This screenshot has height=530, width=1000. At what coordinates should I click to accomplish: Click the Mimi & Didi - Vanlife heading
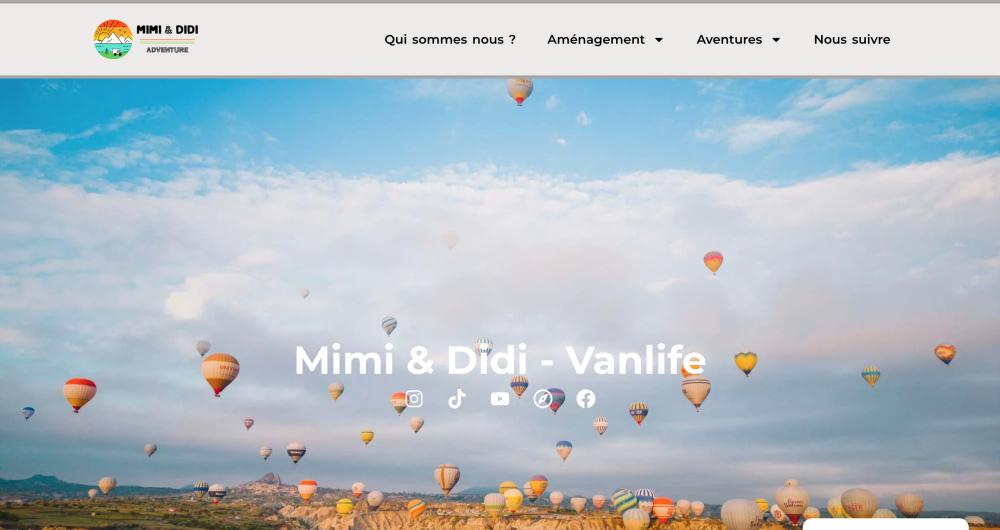(x=500, y=360)
